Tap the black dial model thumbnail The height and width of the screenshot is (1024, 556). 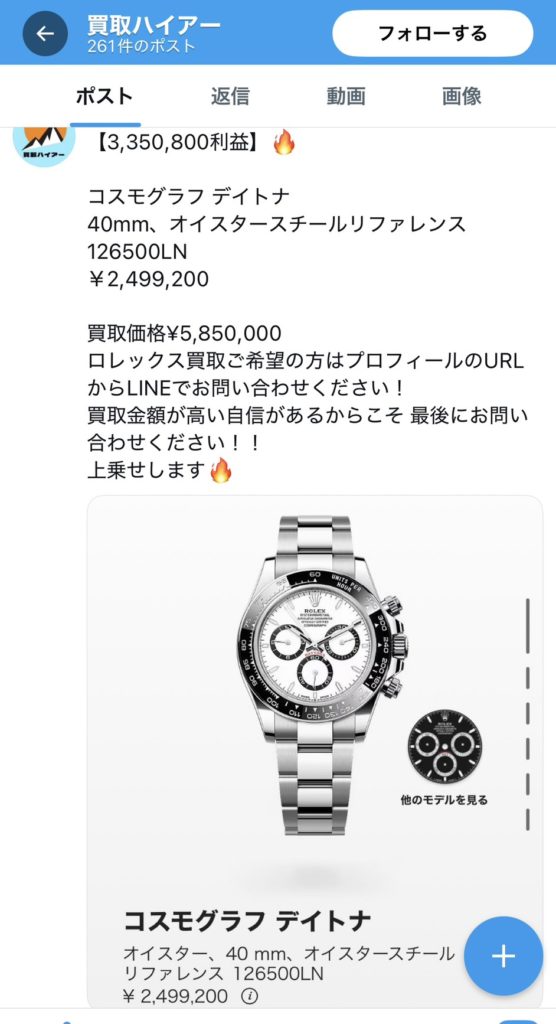[445, 746]
